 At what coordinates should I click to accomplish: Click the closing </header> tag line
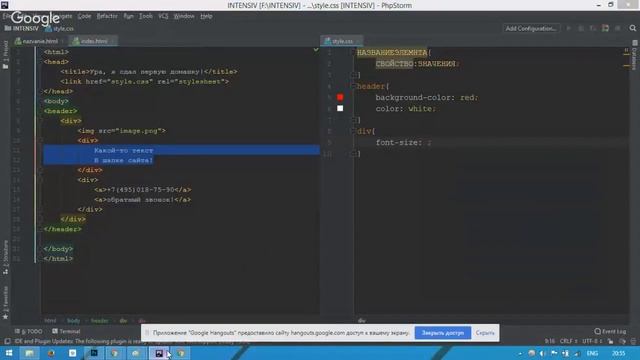coord(62,229)
